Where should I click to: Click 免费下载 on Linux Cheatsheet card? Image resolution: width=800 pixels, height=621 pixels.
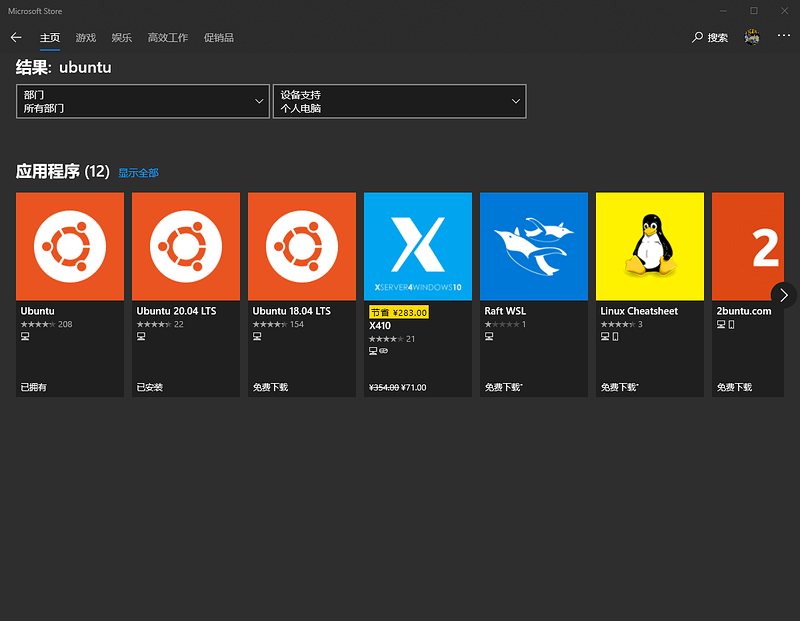coord(619,387)
